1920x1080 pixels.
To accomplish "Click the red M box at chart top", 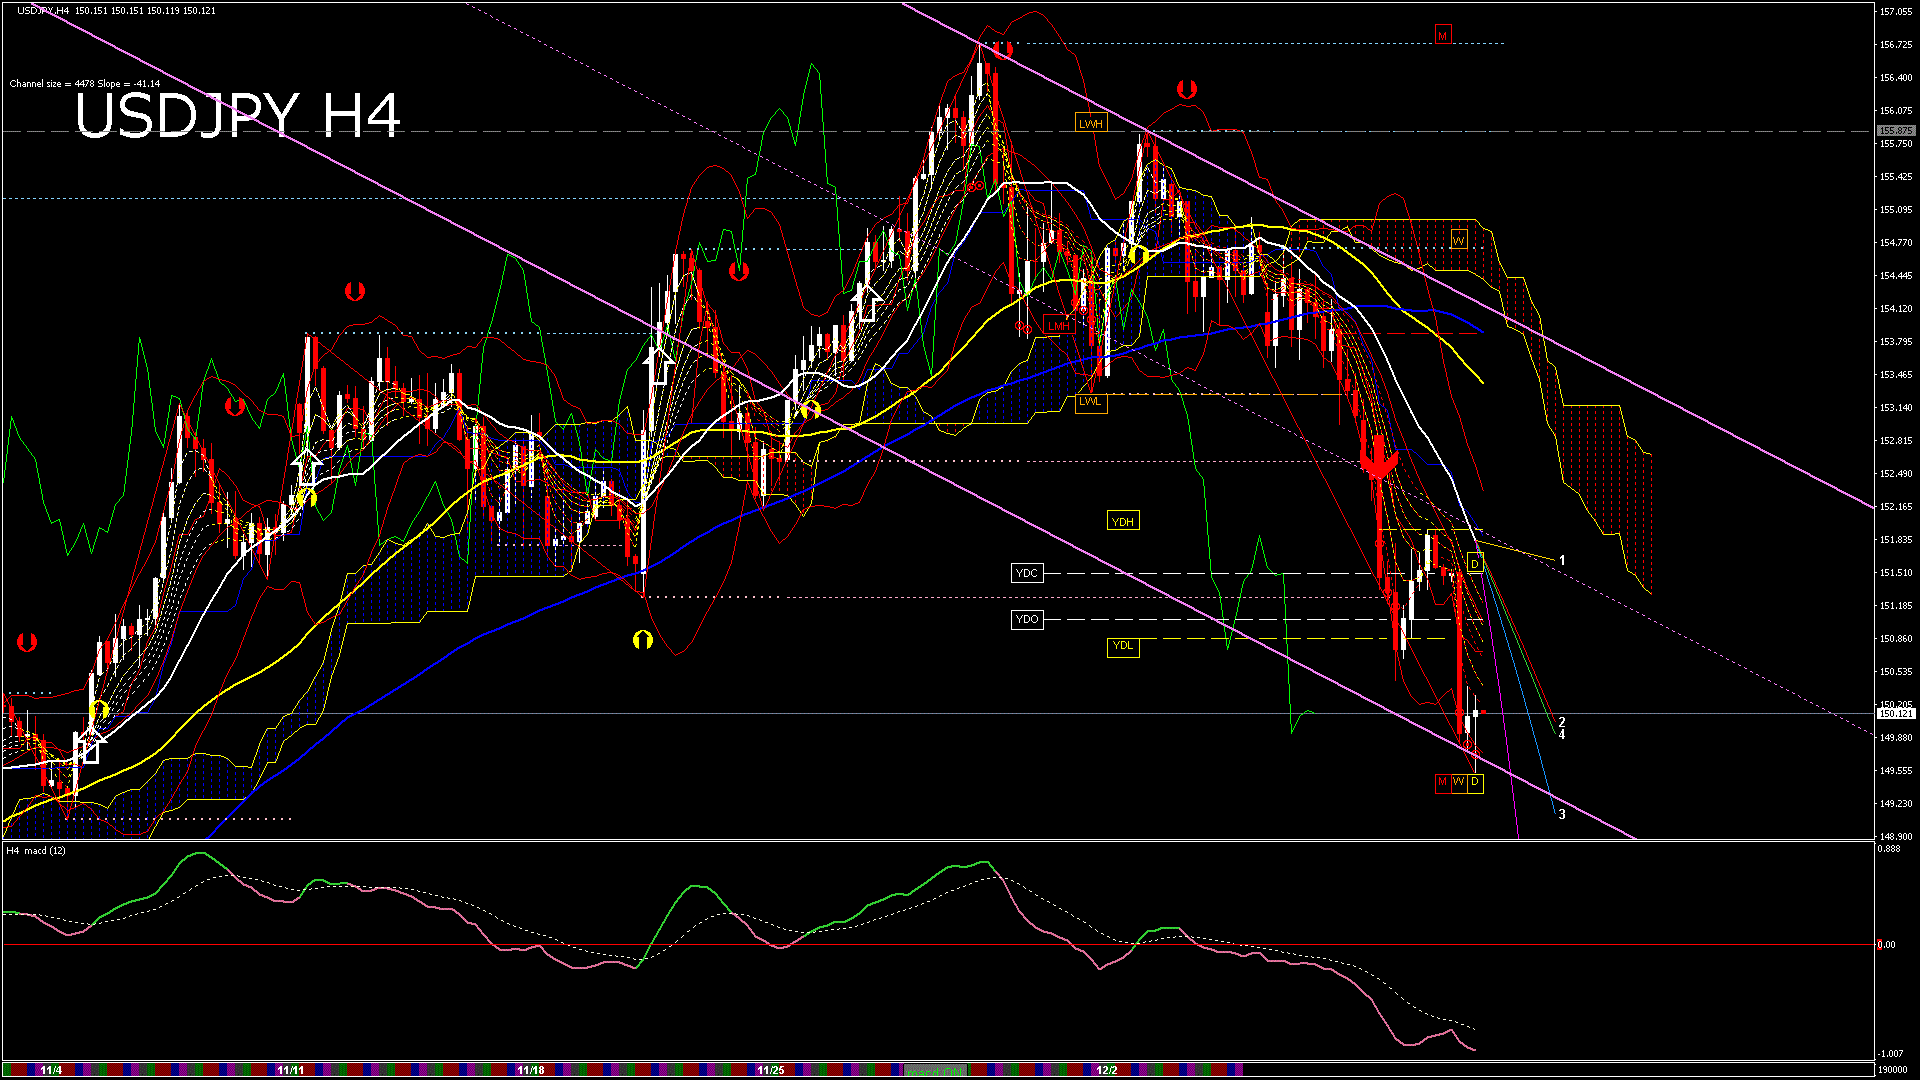I will pyautogui.click(x=1442, y=36).
